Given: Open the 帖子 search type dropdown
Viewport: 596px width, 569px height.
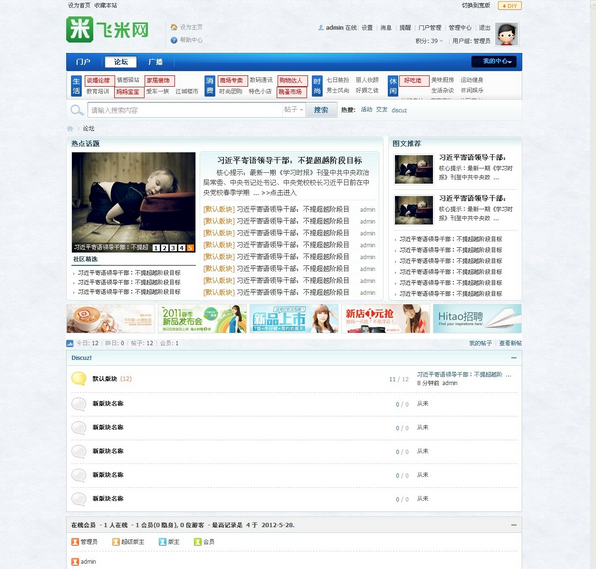Looking at the screenshot, I should [x=293, y=110].
